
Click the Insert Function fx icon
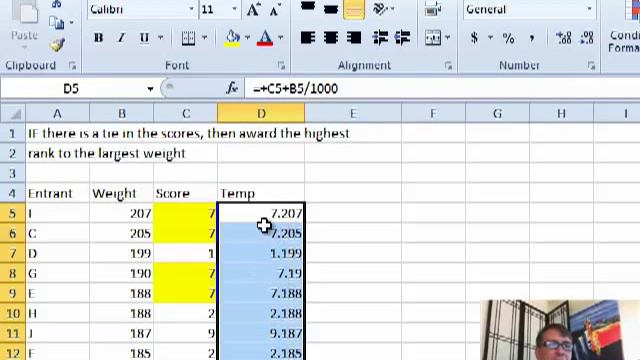(232, 88)
